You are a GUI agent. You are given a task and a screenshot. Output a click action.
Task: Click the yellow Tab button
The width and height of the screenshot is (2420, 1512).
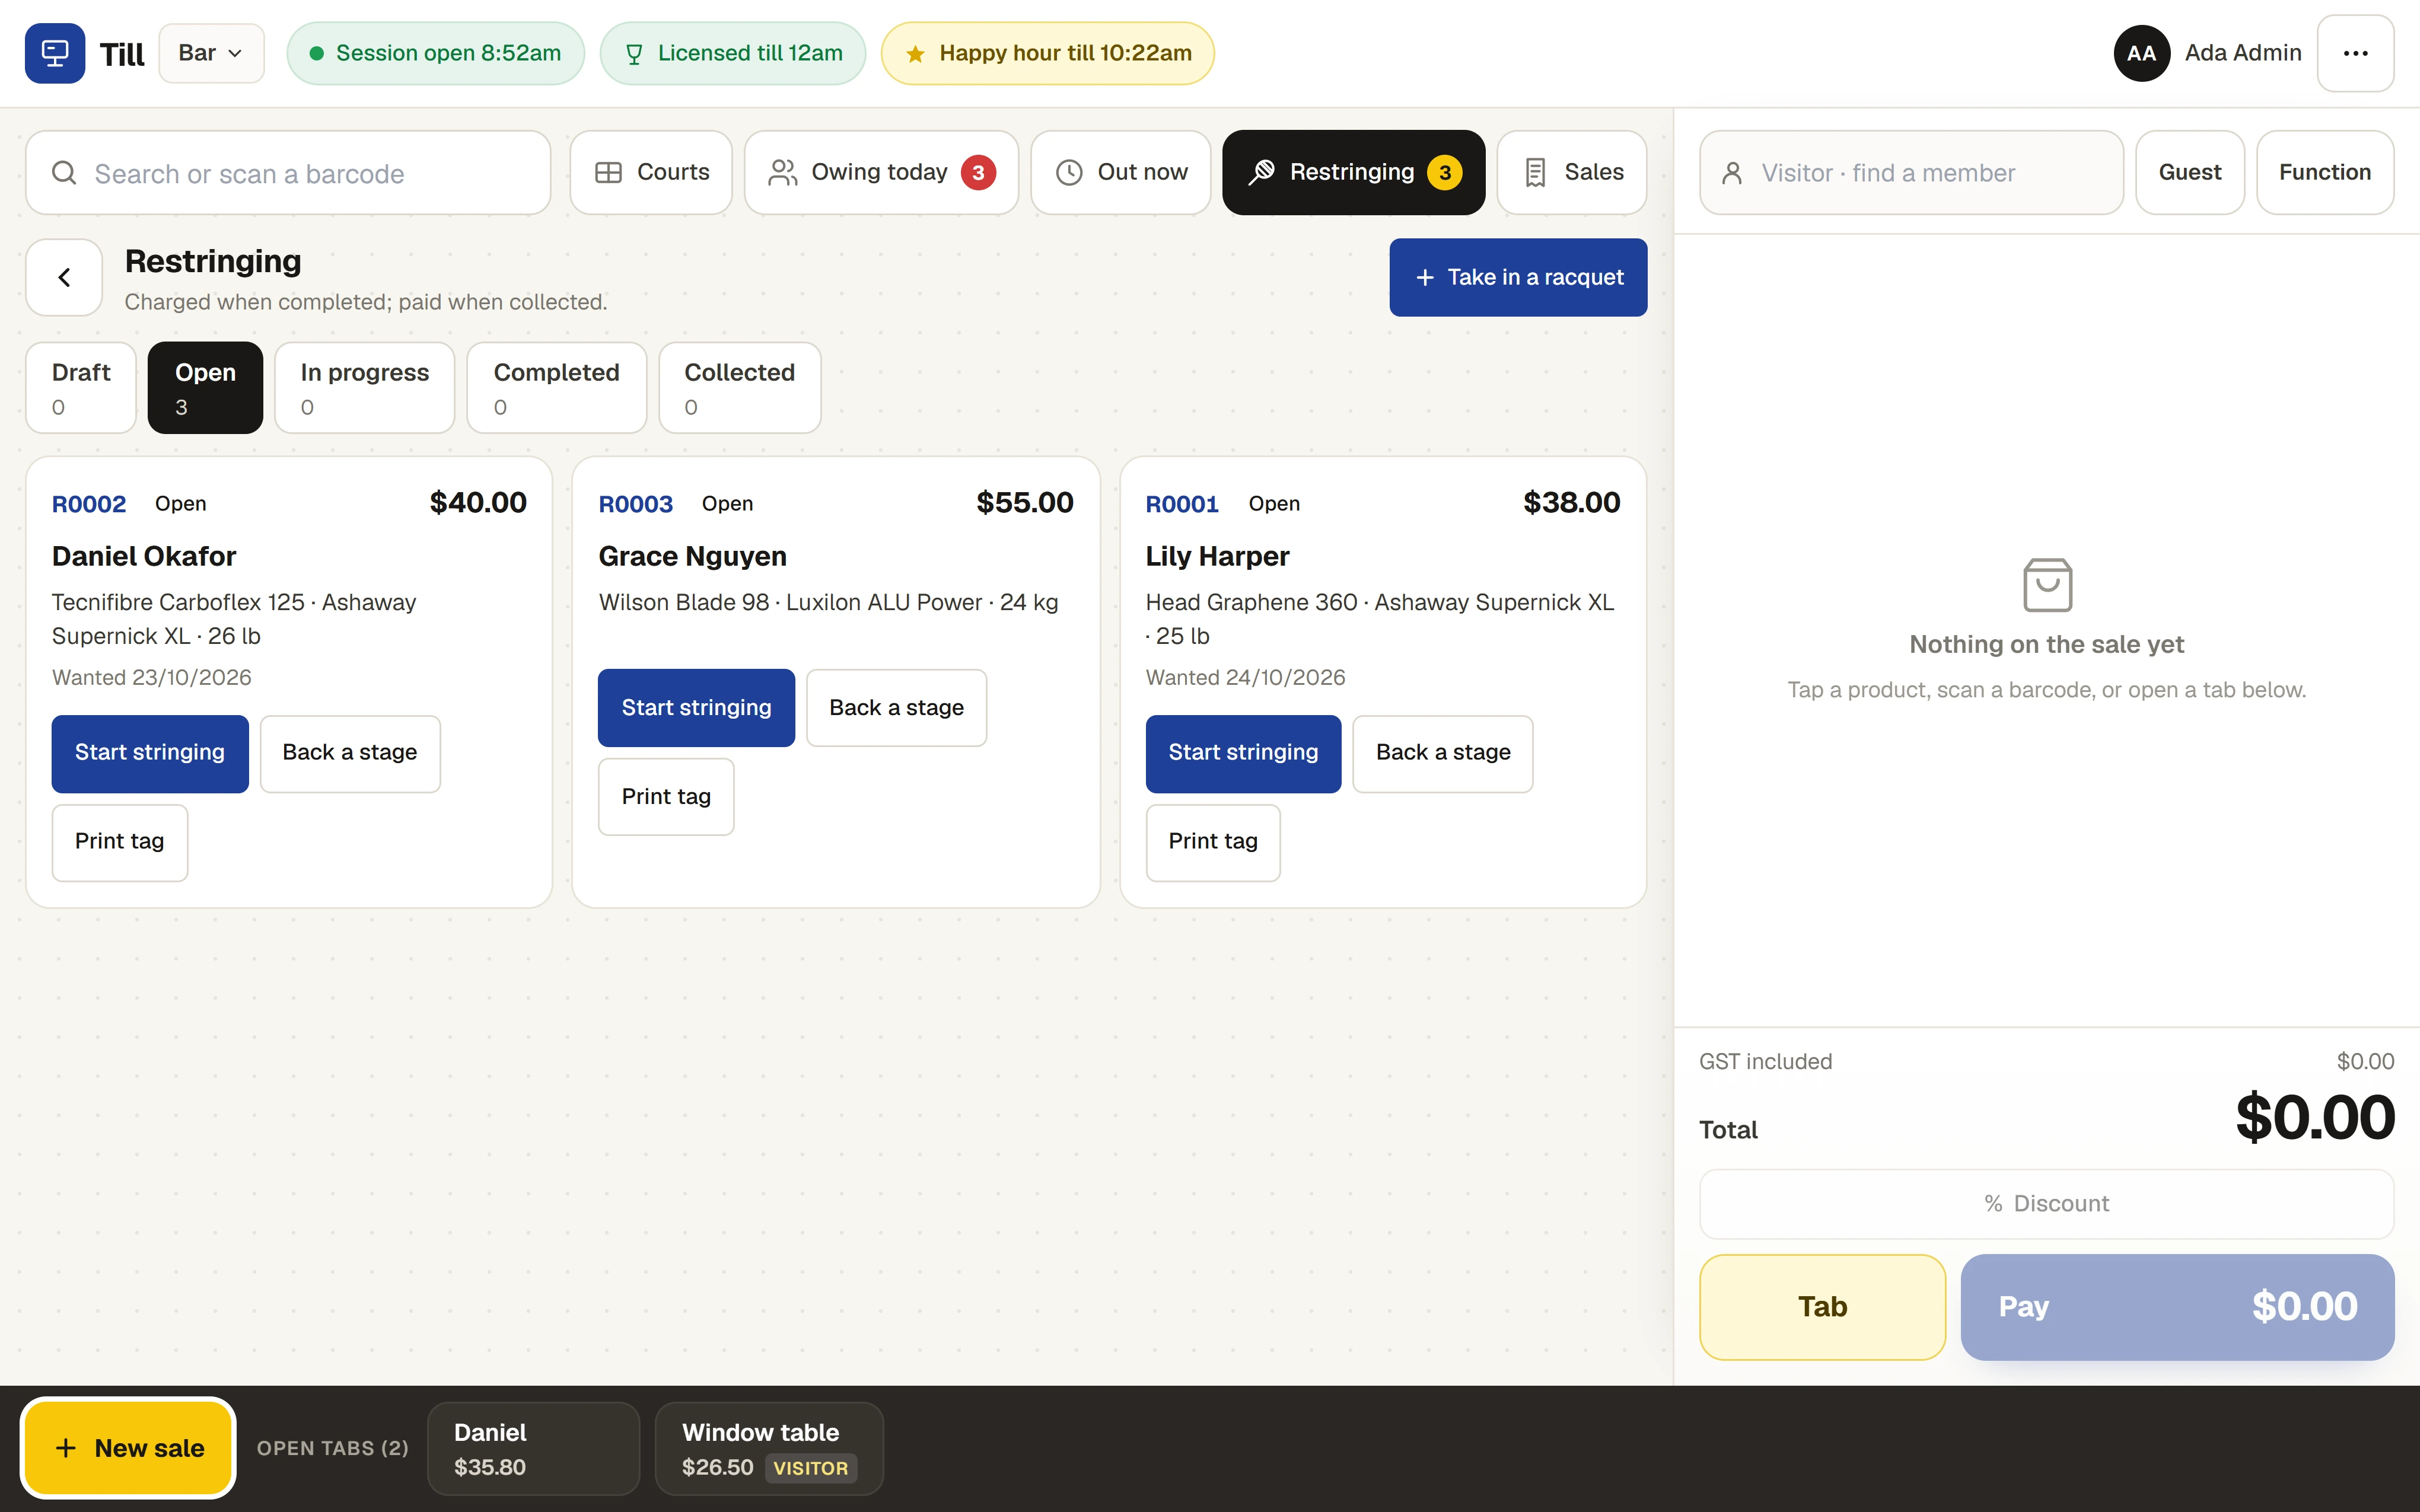point(1822,1307)
